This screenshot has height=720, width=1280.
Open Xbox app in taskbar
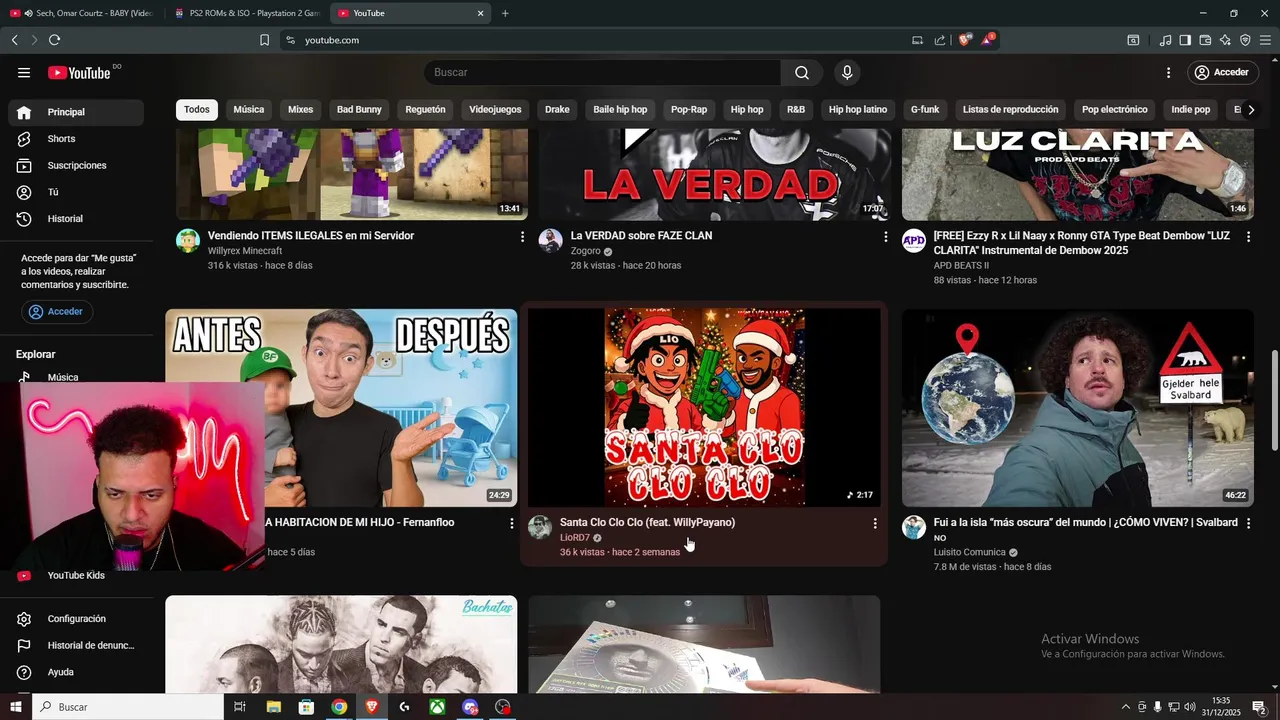click(437, 707)
